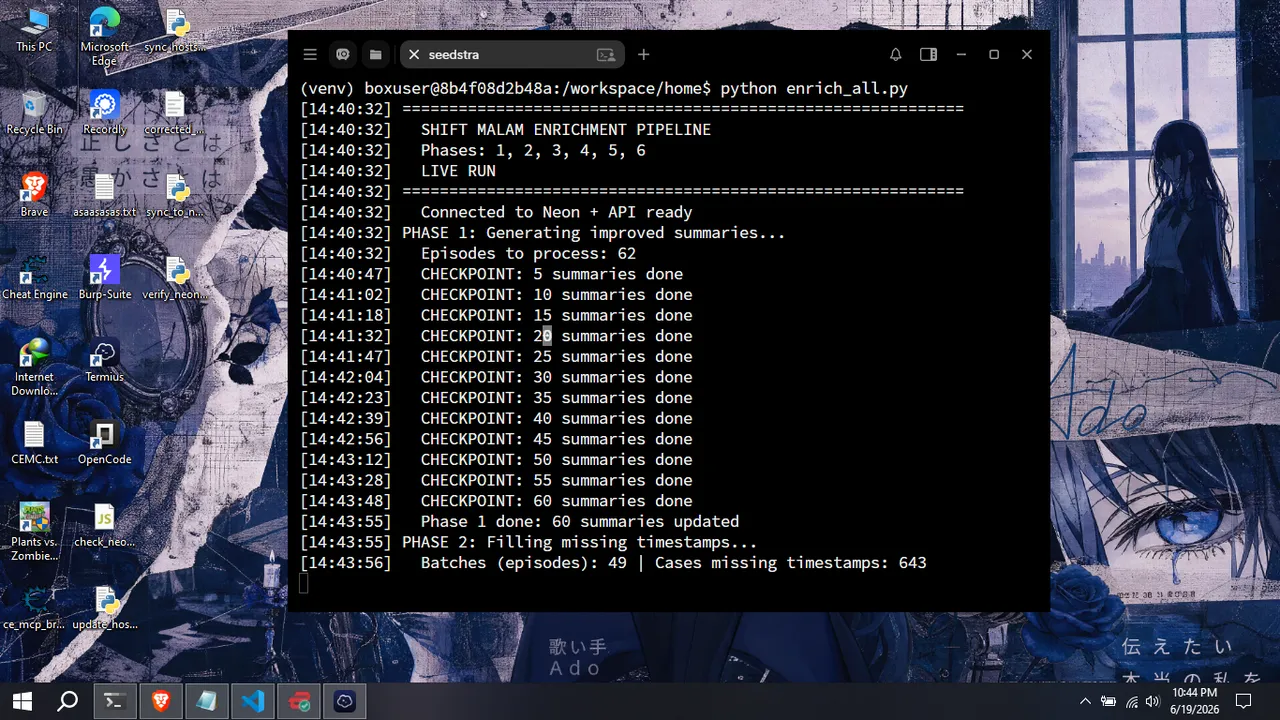Screen dimensions: 1280x720
Task: Open the notifications bell in the terminal
Action: coord(896,54)
